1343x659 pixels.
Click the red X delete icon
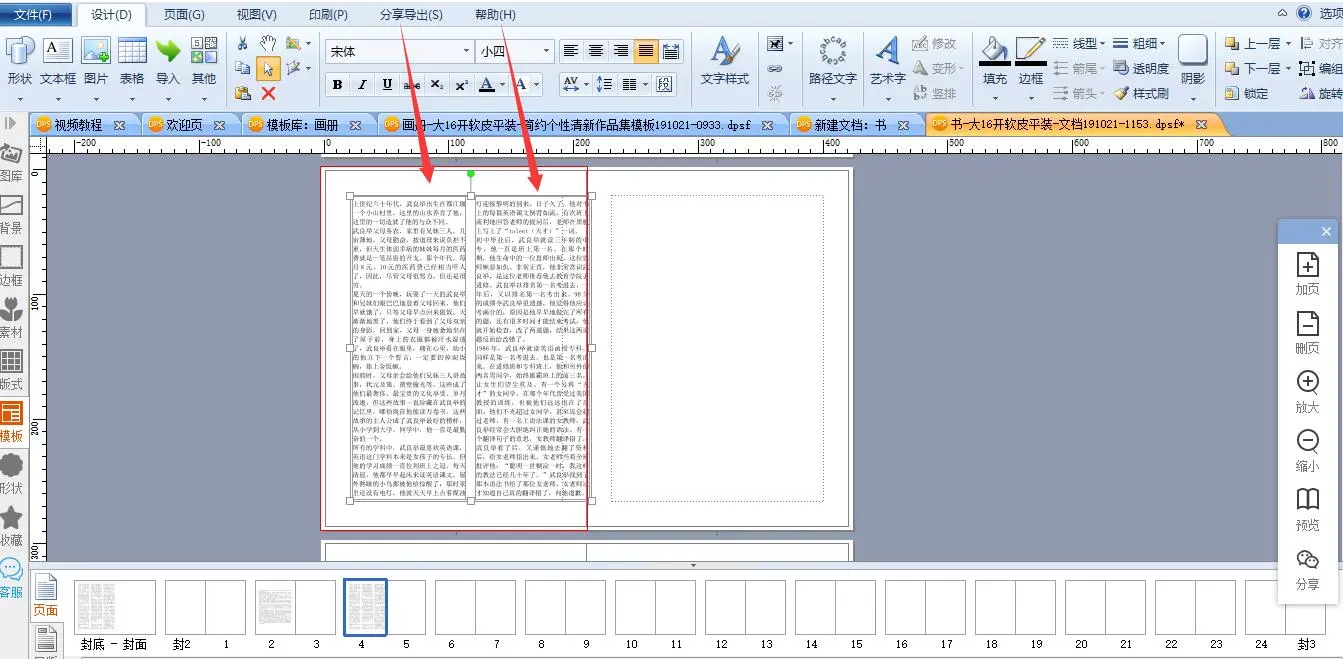pyautogui.click(x=268, y=93)
